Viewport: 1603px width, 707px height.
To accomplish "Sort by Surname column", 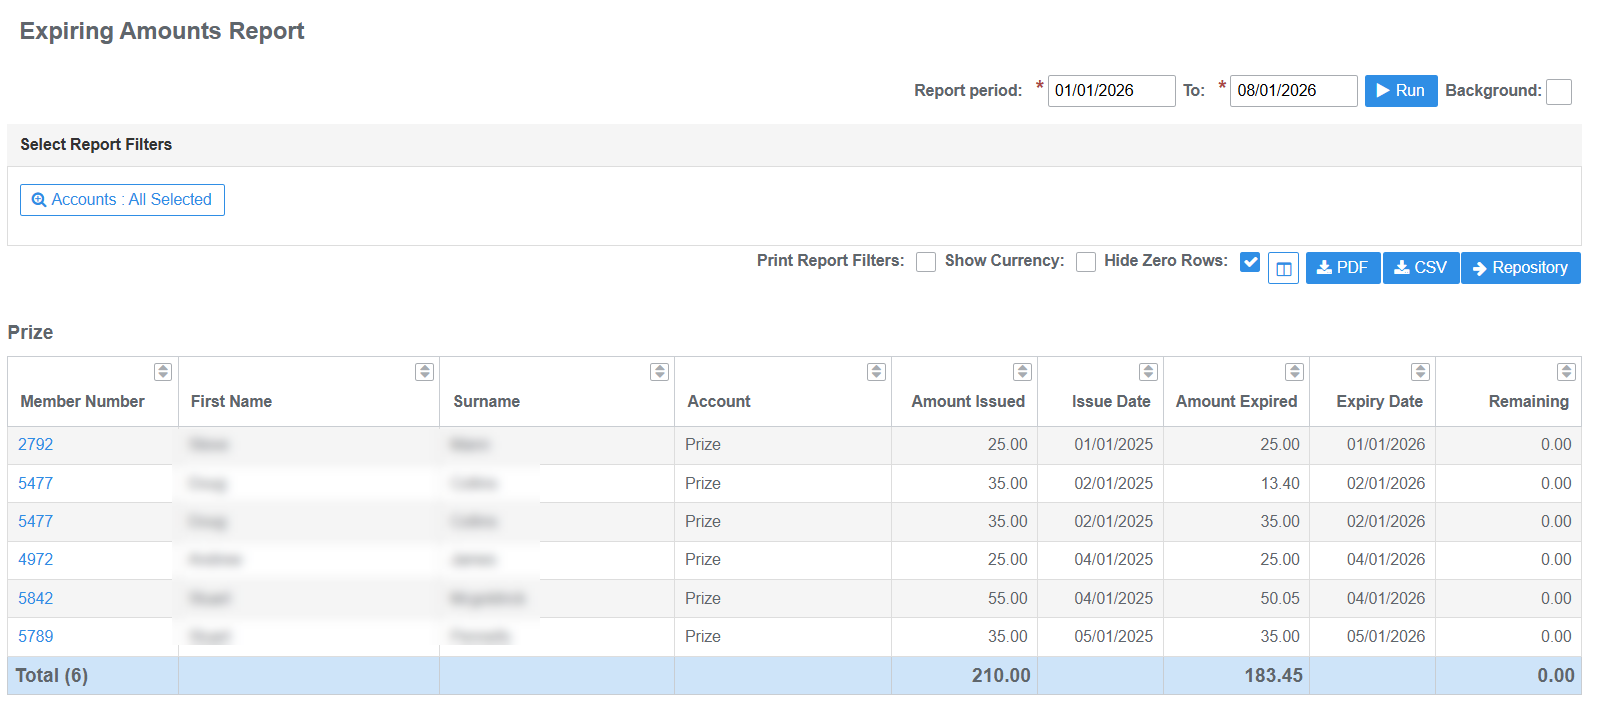I will (659, 372).
